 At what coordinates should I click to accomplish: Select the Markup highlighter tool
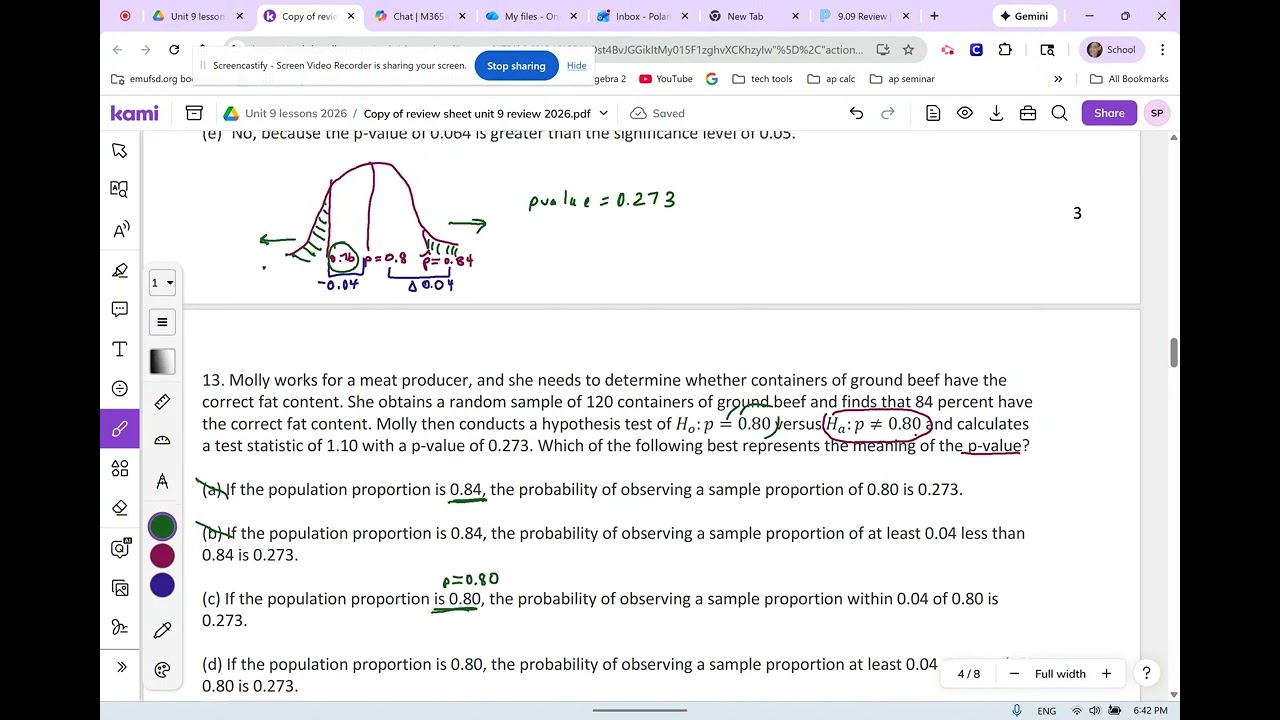coord(120,270)
